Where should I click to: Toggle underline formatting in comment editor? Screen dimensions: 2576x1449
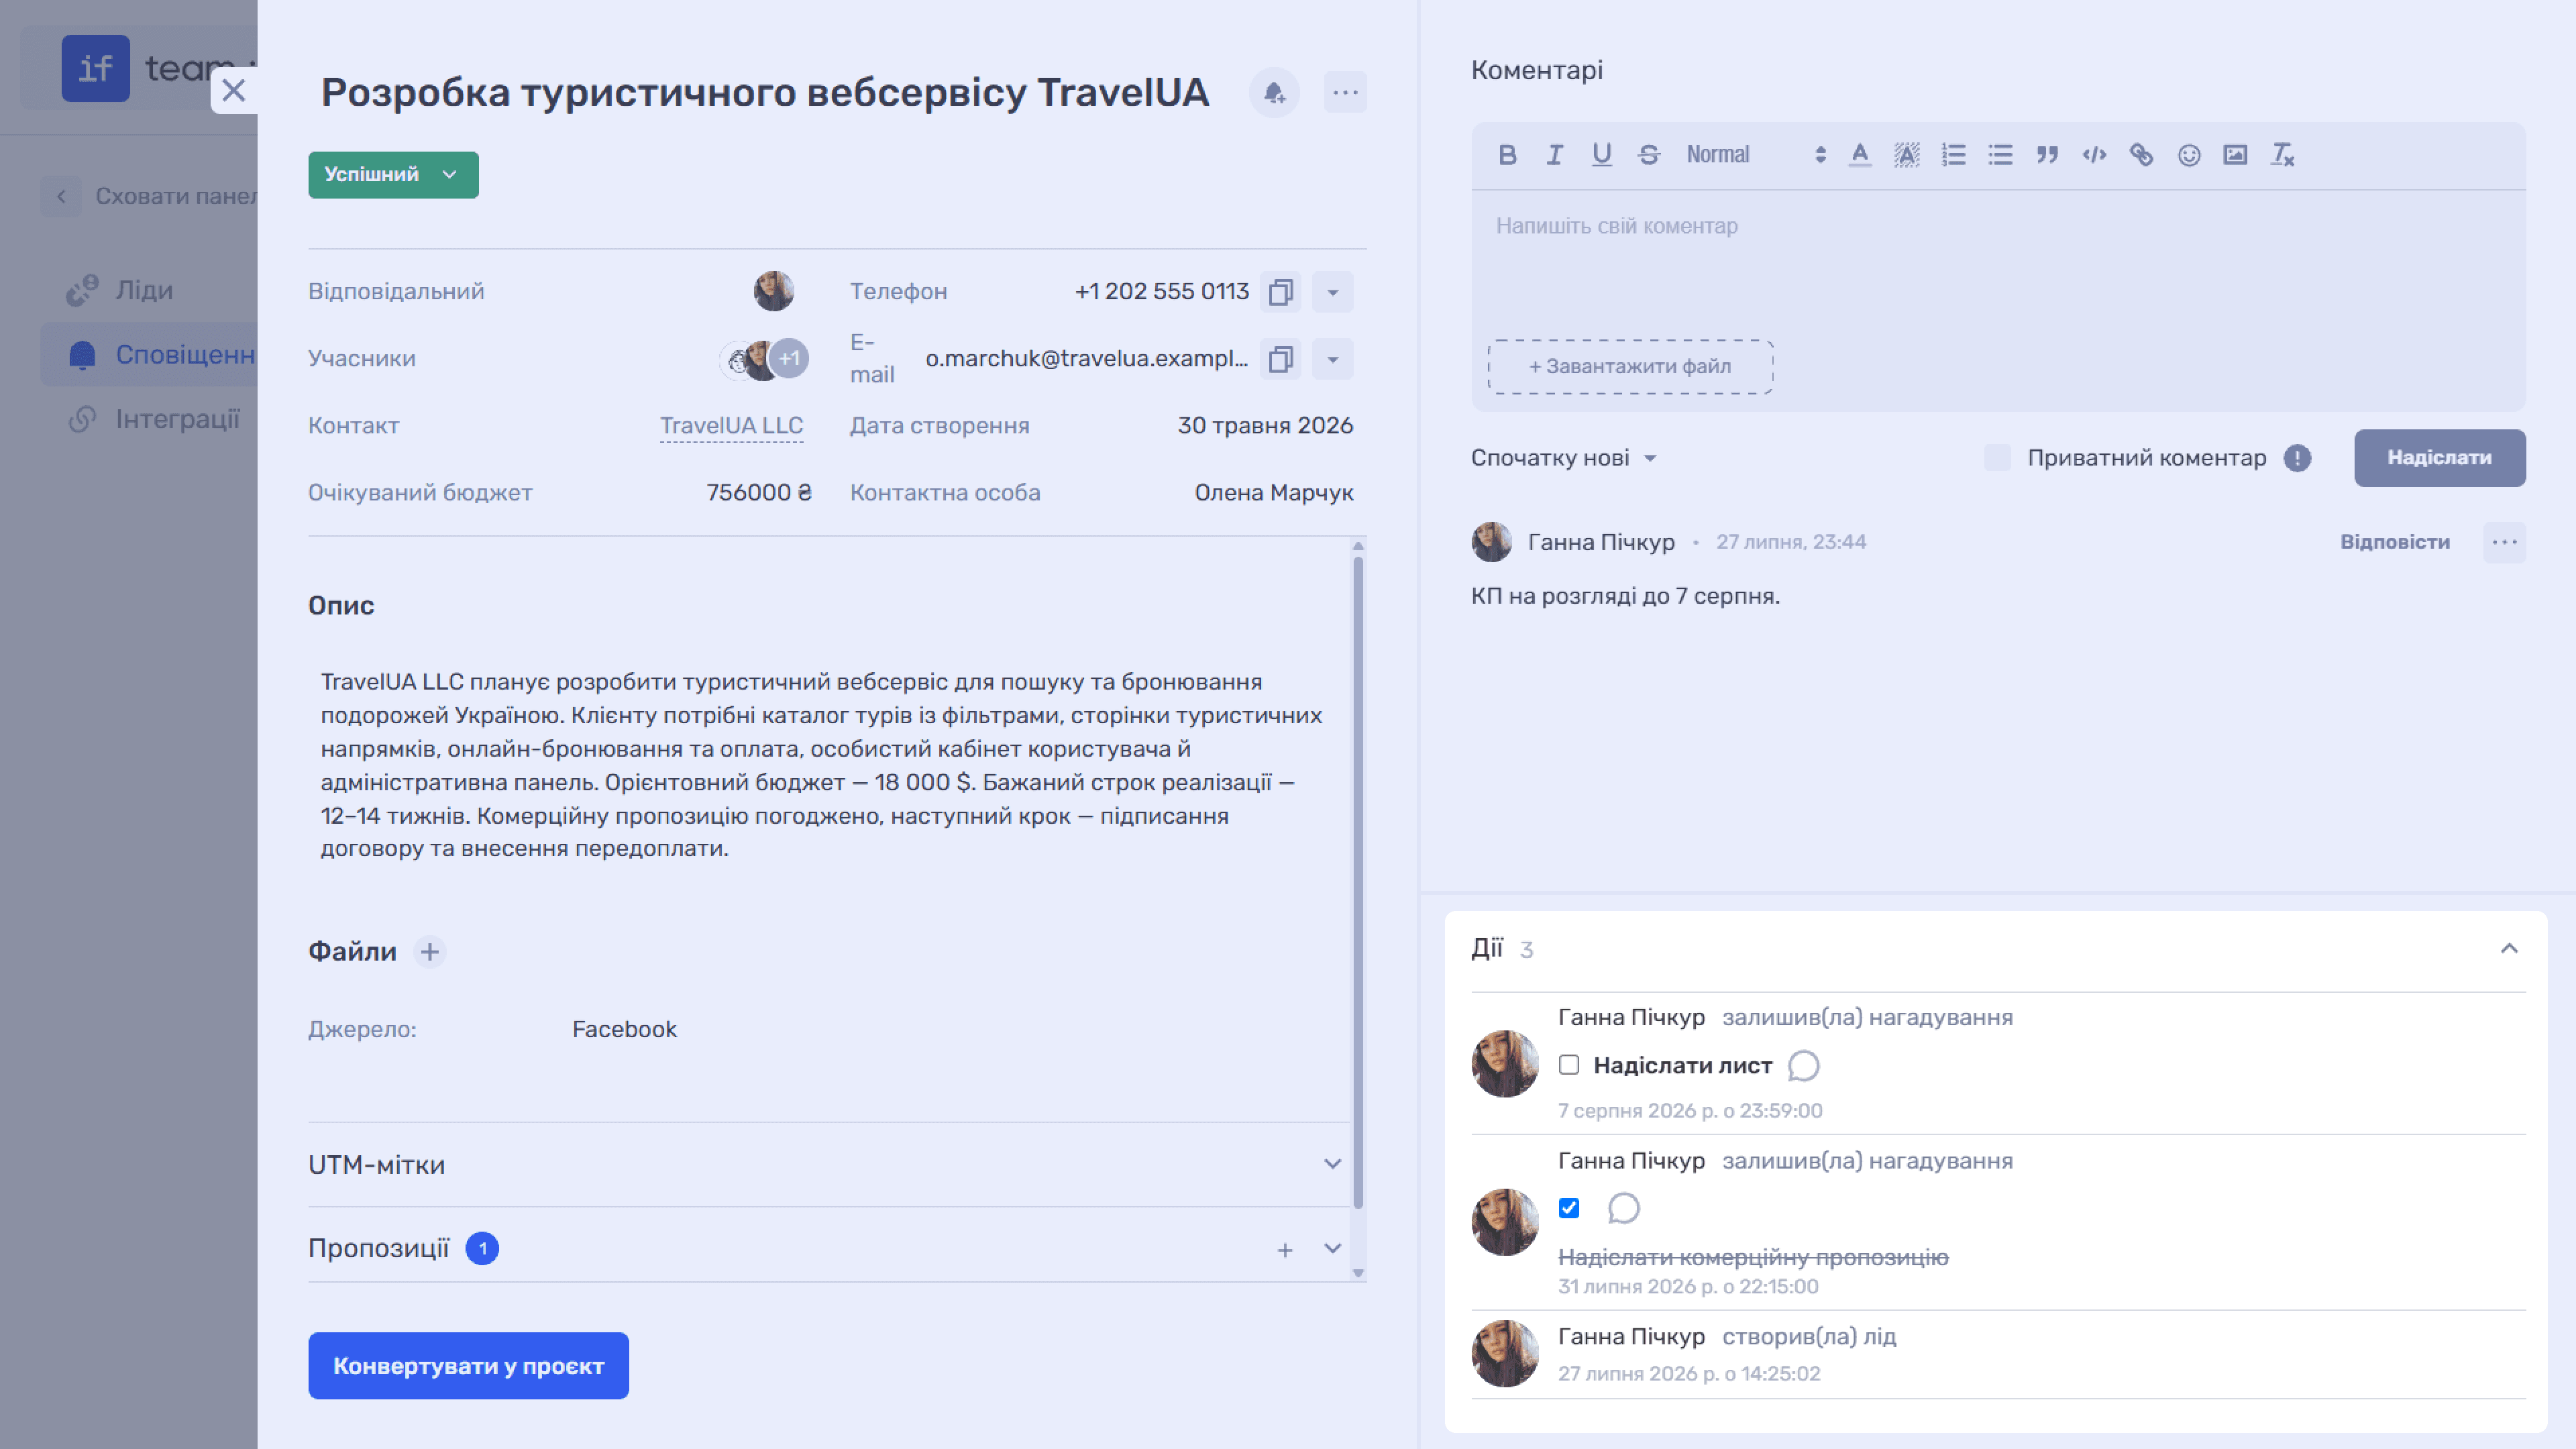click(1601, 155)
